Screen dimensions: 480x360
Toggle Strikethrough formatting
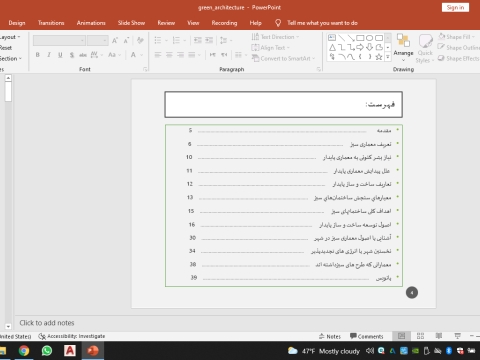pos(83,55)
